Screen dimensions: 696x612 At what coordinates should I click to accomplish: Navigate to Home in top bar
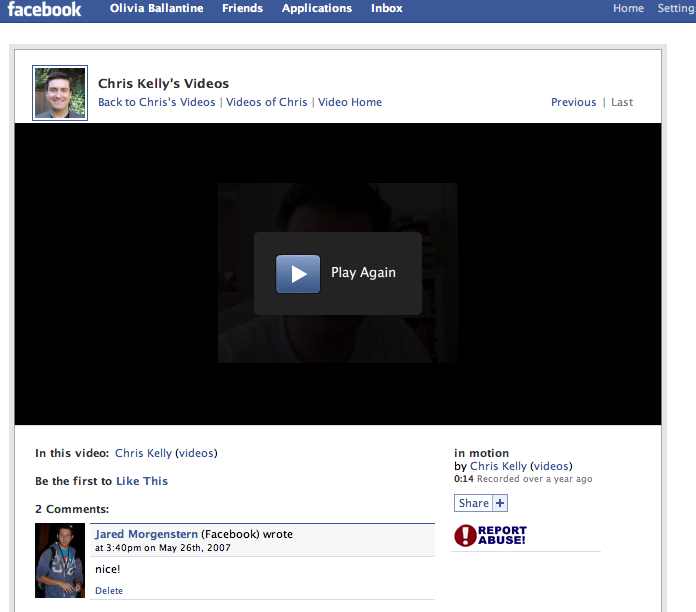point(628,8)
